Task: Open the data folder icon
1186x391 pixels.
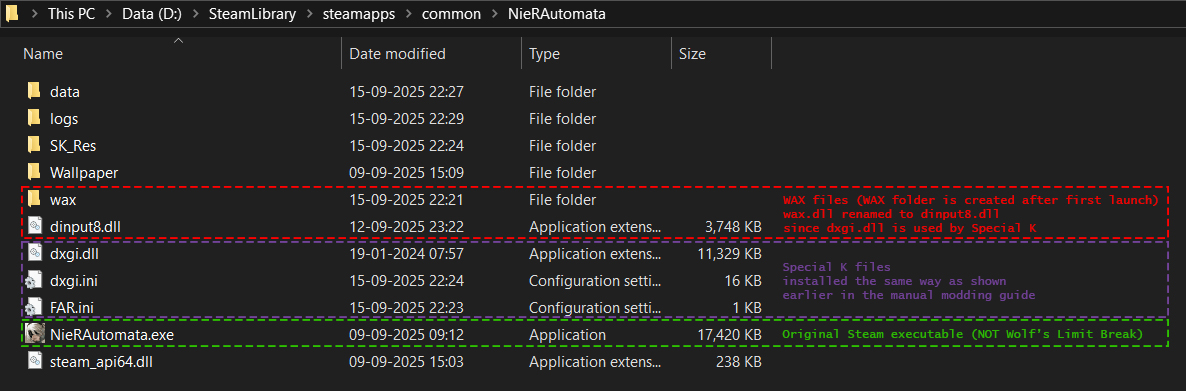Action: [33, 92]
